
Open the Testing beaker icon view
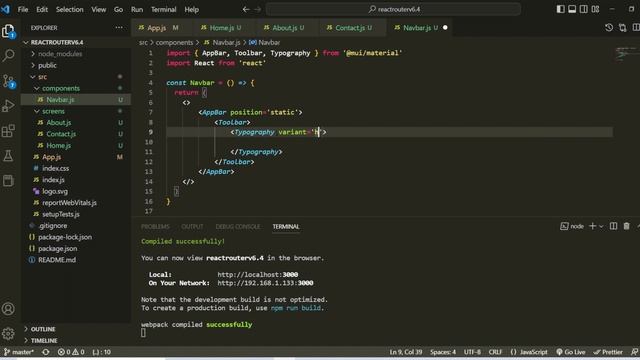(8, 156)
